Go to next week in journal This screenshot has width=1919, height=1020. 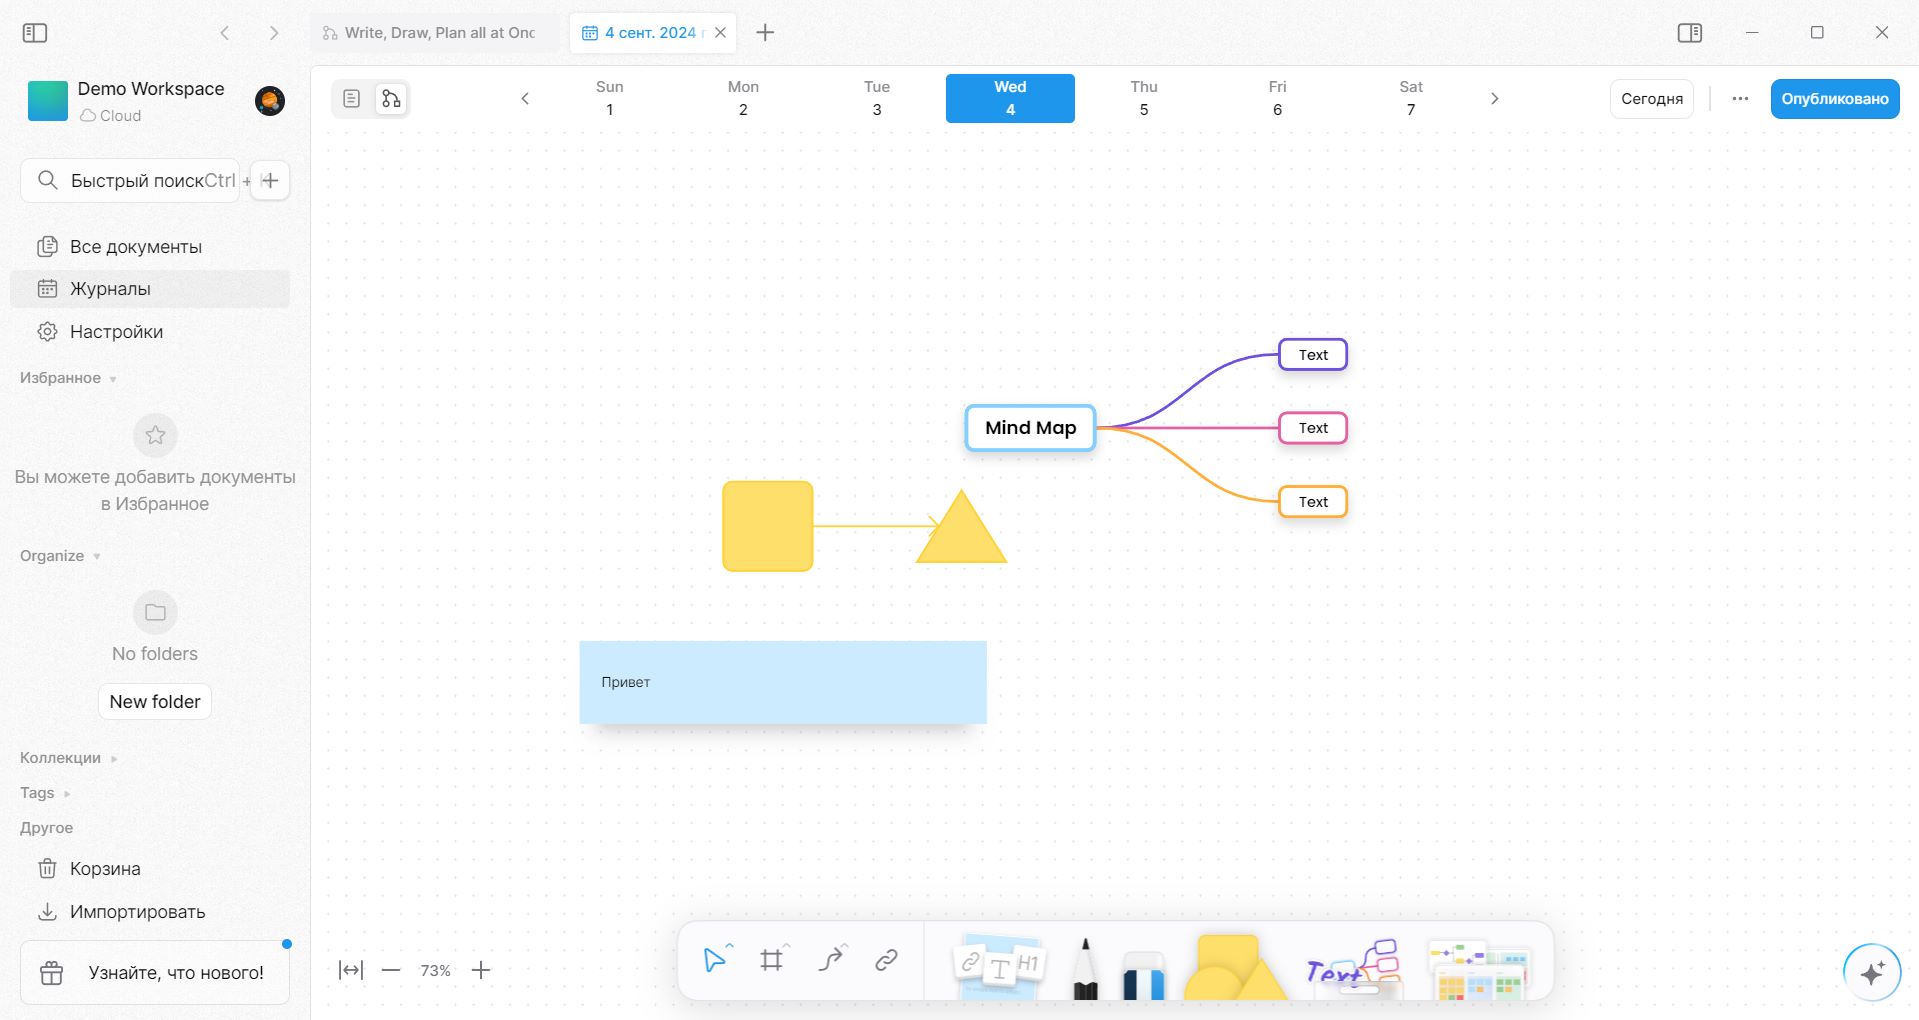(x=1495, y=99)
